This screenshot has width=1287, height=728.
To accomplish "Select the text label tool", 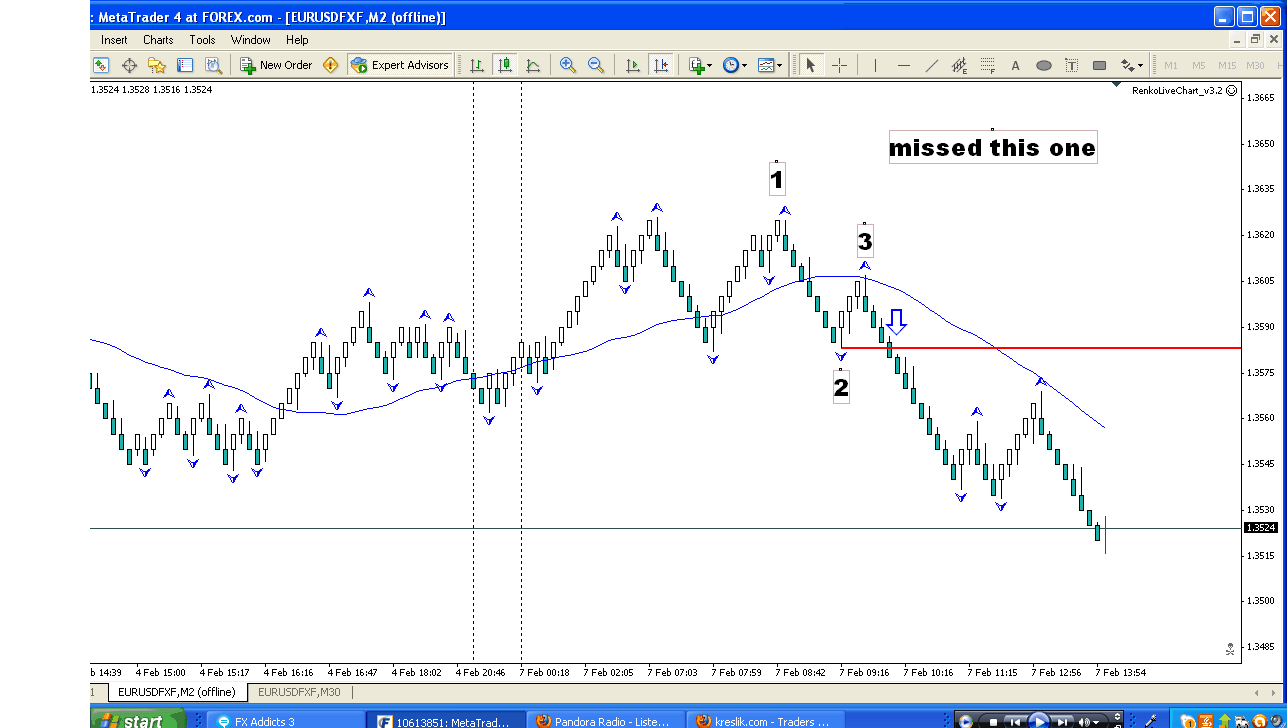I will (x=1071, y=65).
